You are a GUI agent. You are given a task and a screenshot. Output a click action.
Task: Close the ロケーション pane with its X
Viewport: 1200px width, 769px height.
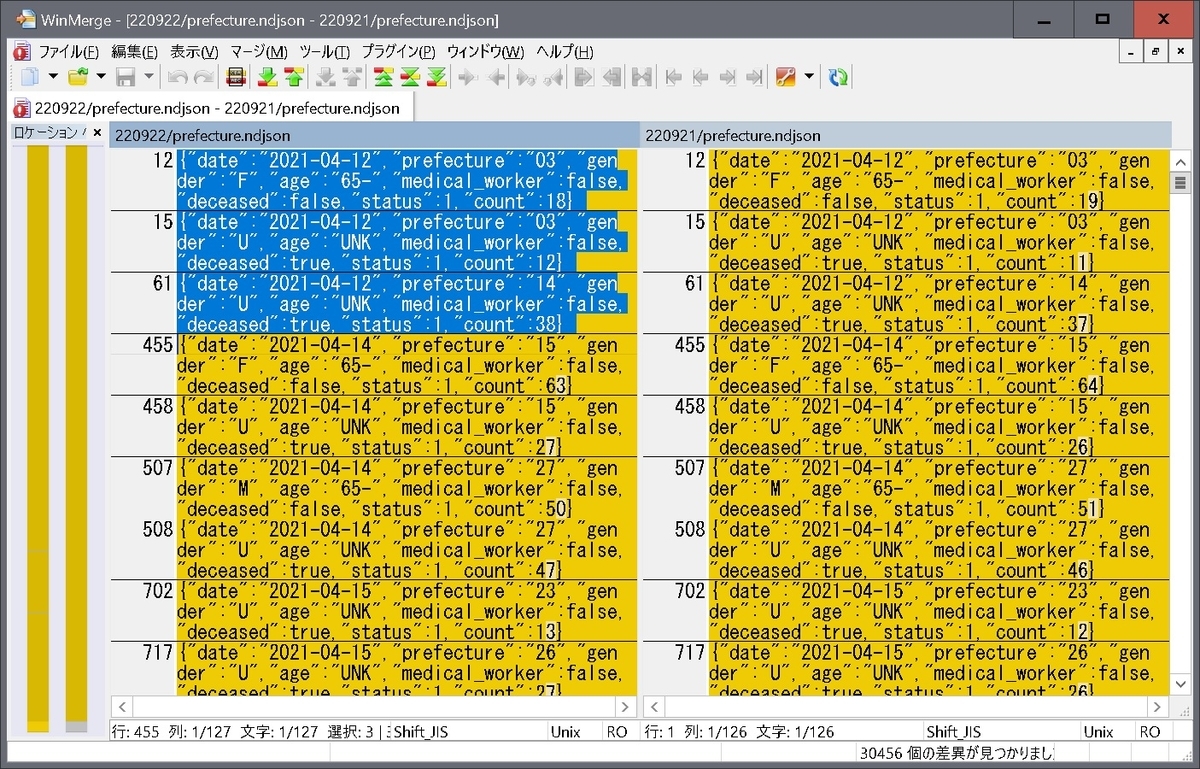coord(97,132)
